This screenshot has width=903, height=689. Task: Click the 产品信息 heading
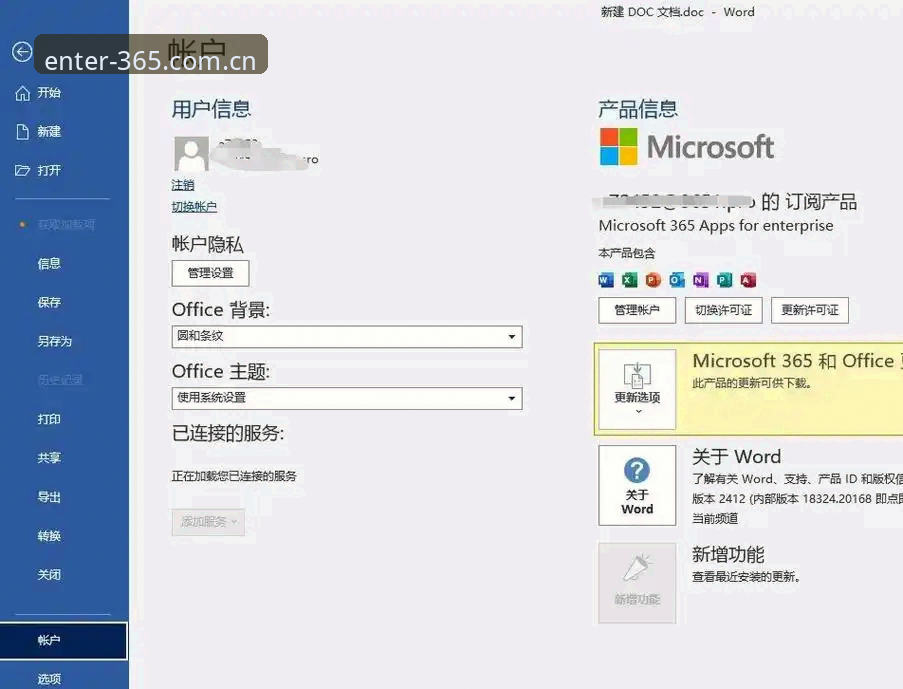[638, 109]
